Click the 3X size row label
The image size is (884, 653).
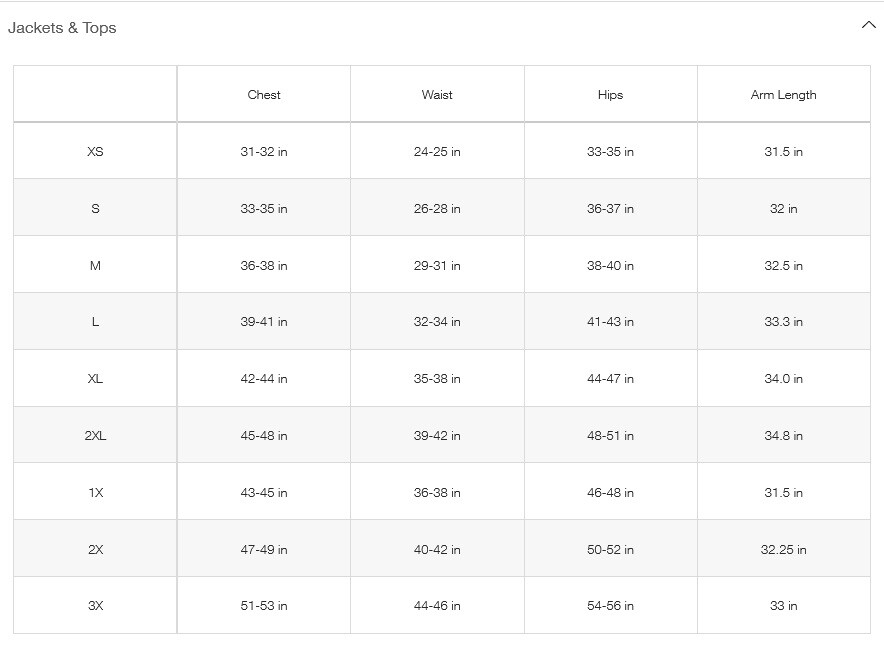click(x=96, y=606)
